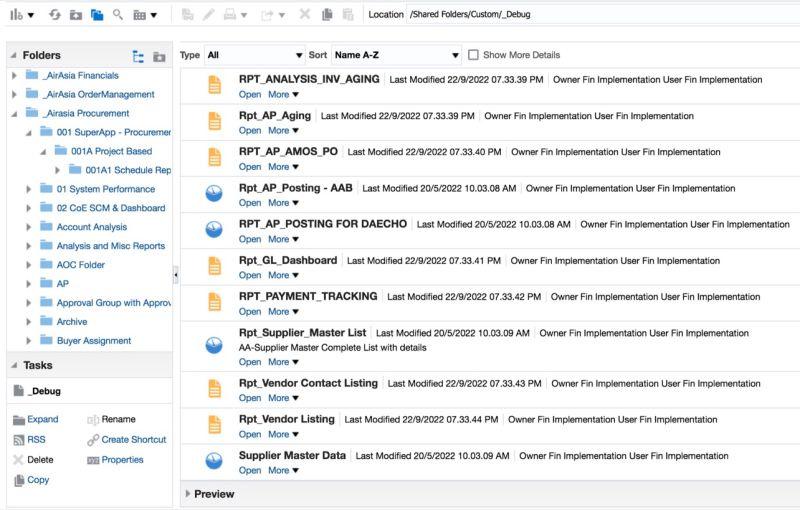The height and width of the screenshot is (510, 800).
Task: Click the Rename task
Action: [118, 419]
